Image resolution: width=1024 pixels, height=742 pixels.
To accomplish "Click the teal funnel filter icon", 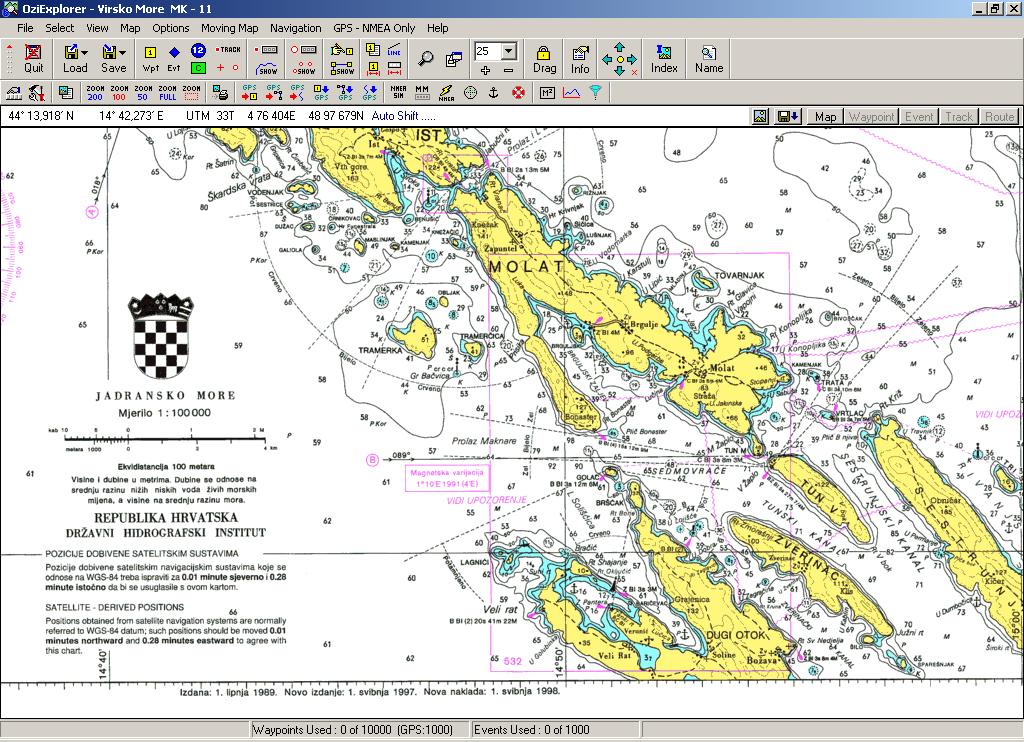I will (596, 93).
